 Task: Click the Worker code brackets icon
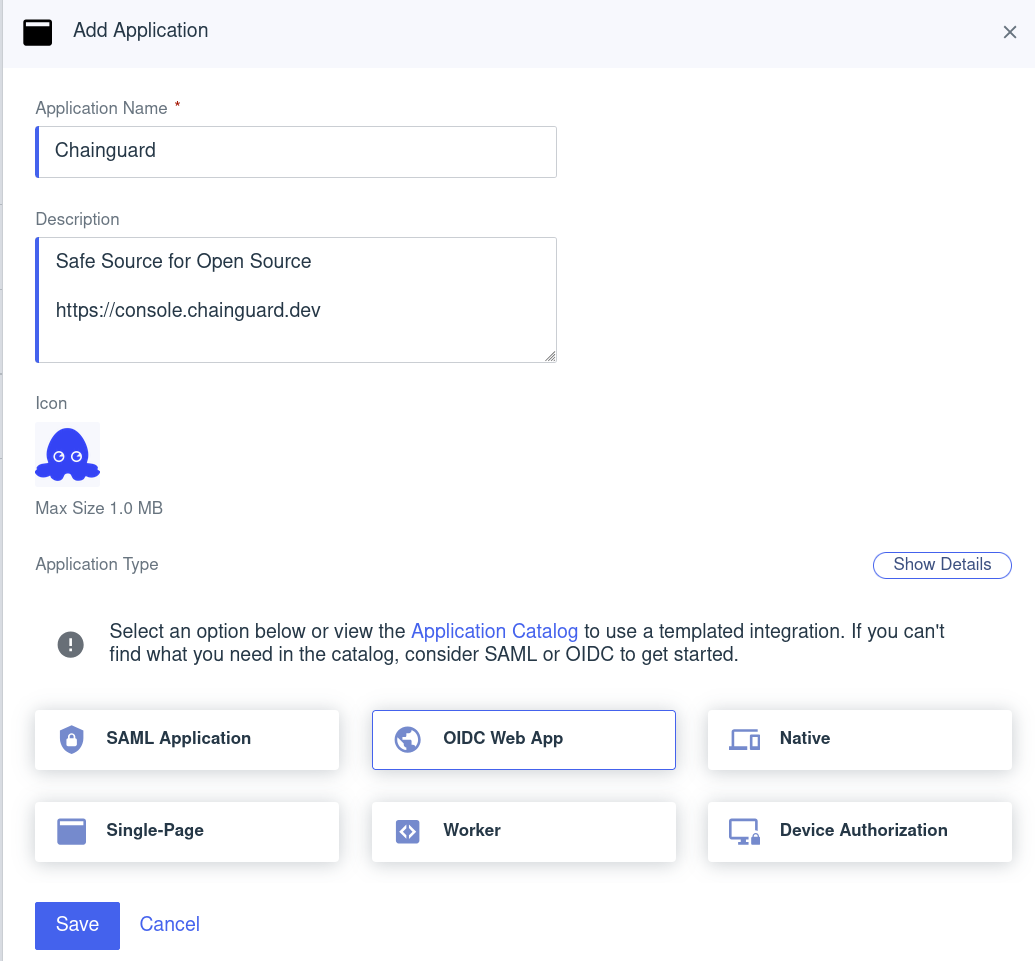pos(407,831)
